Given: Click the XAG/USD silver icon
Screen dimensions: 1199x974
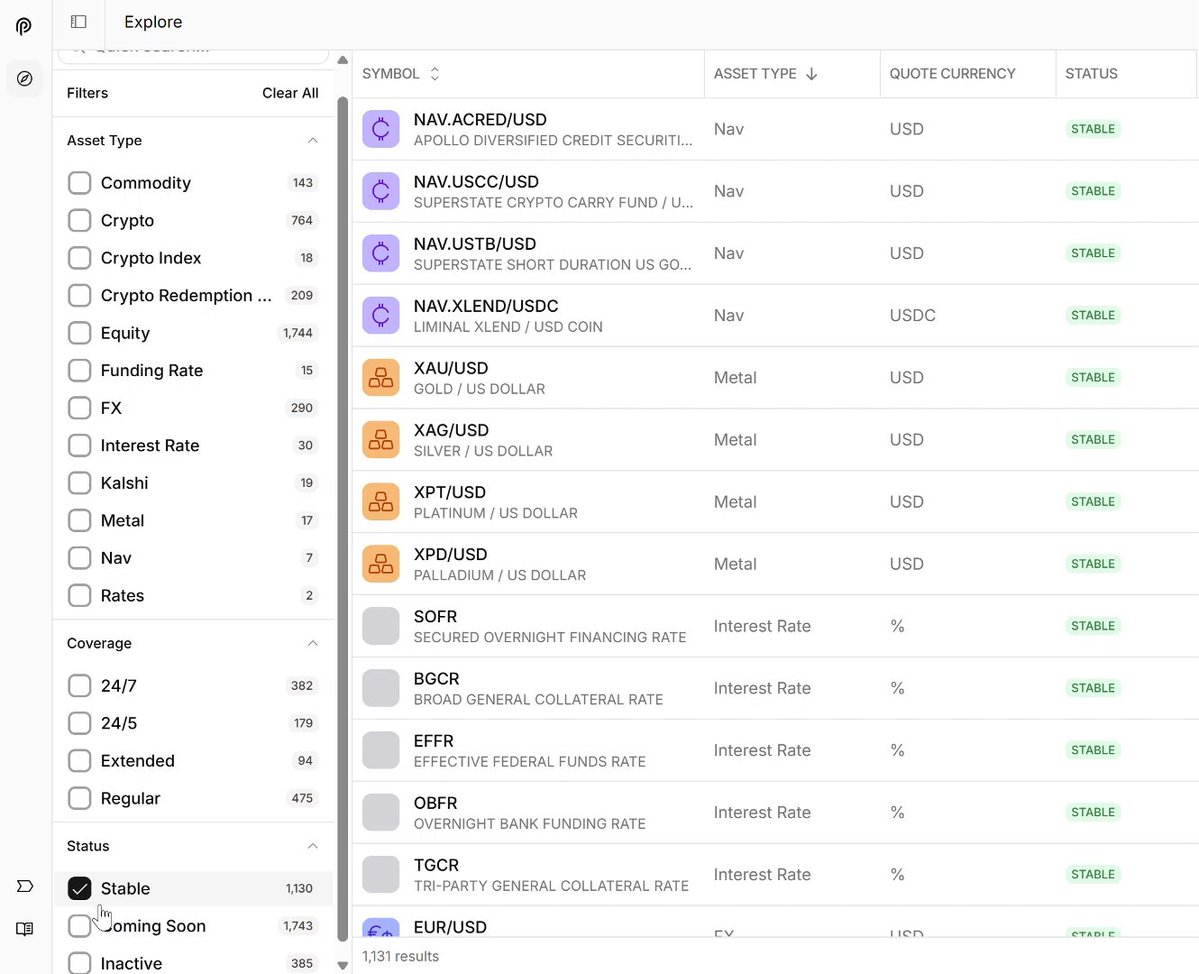Looking at the screenshot, I should [x=381, y=440].
